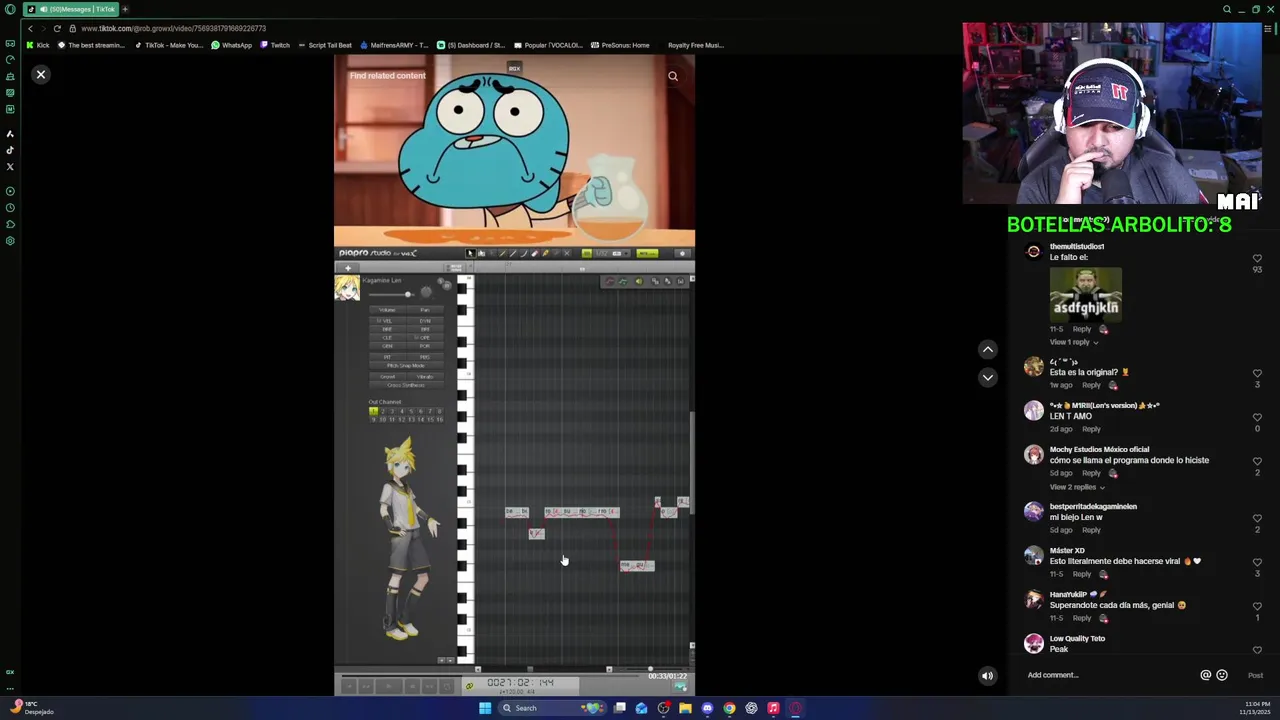Open the PreSonus: Home bookmark
Viewport: 1280px width, 720px height.
coord(620,45)
